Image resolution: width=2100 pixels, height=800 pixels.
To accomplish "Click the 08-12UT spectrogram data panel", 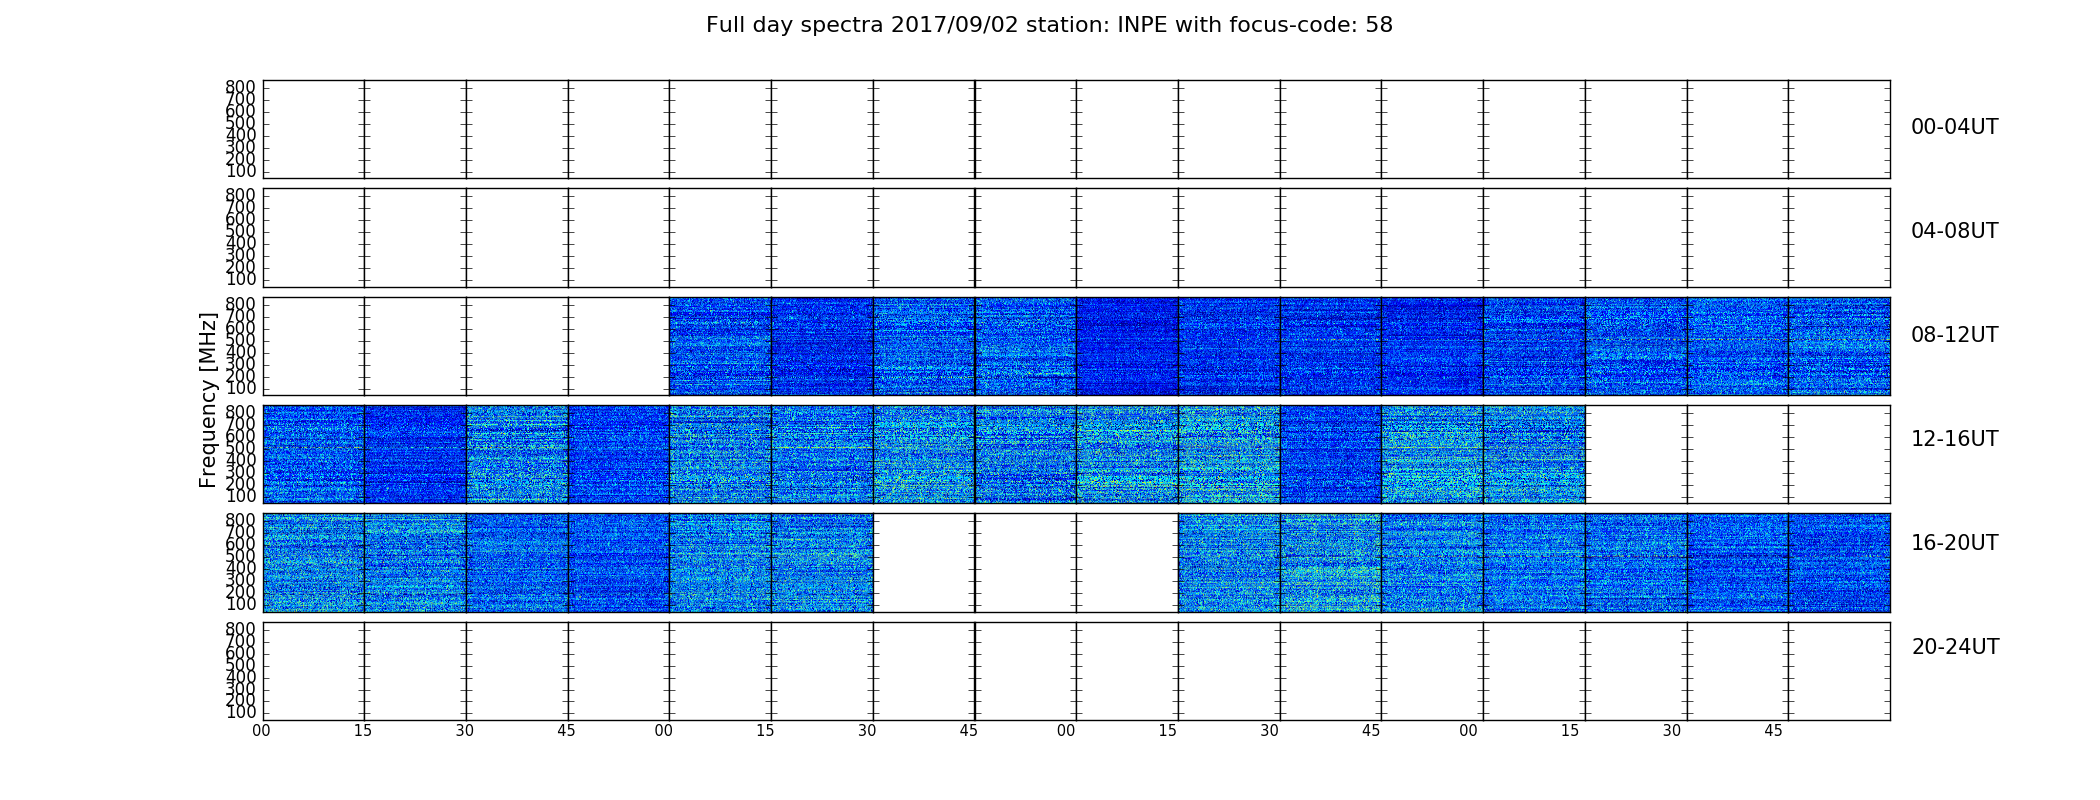I will pos(1076,346).
